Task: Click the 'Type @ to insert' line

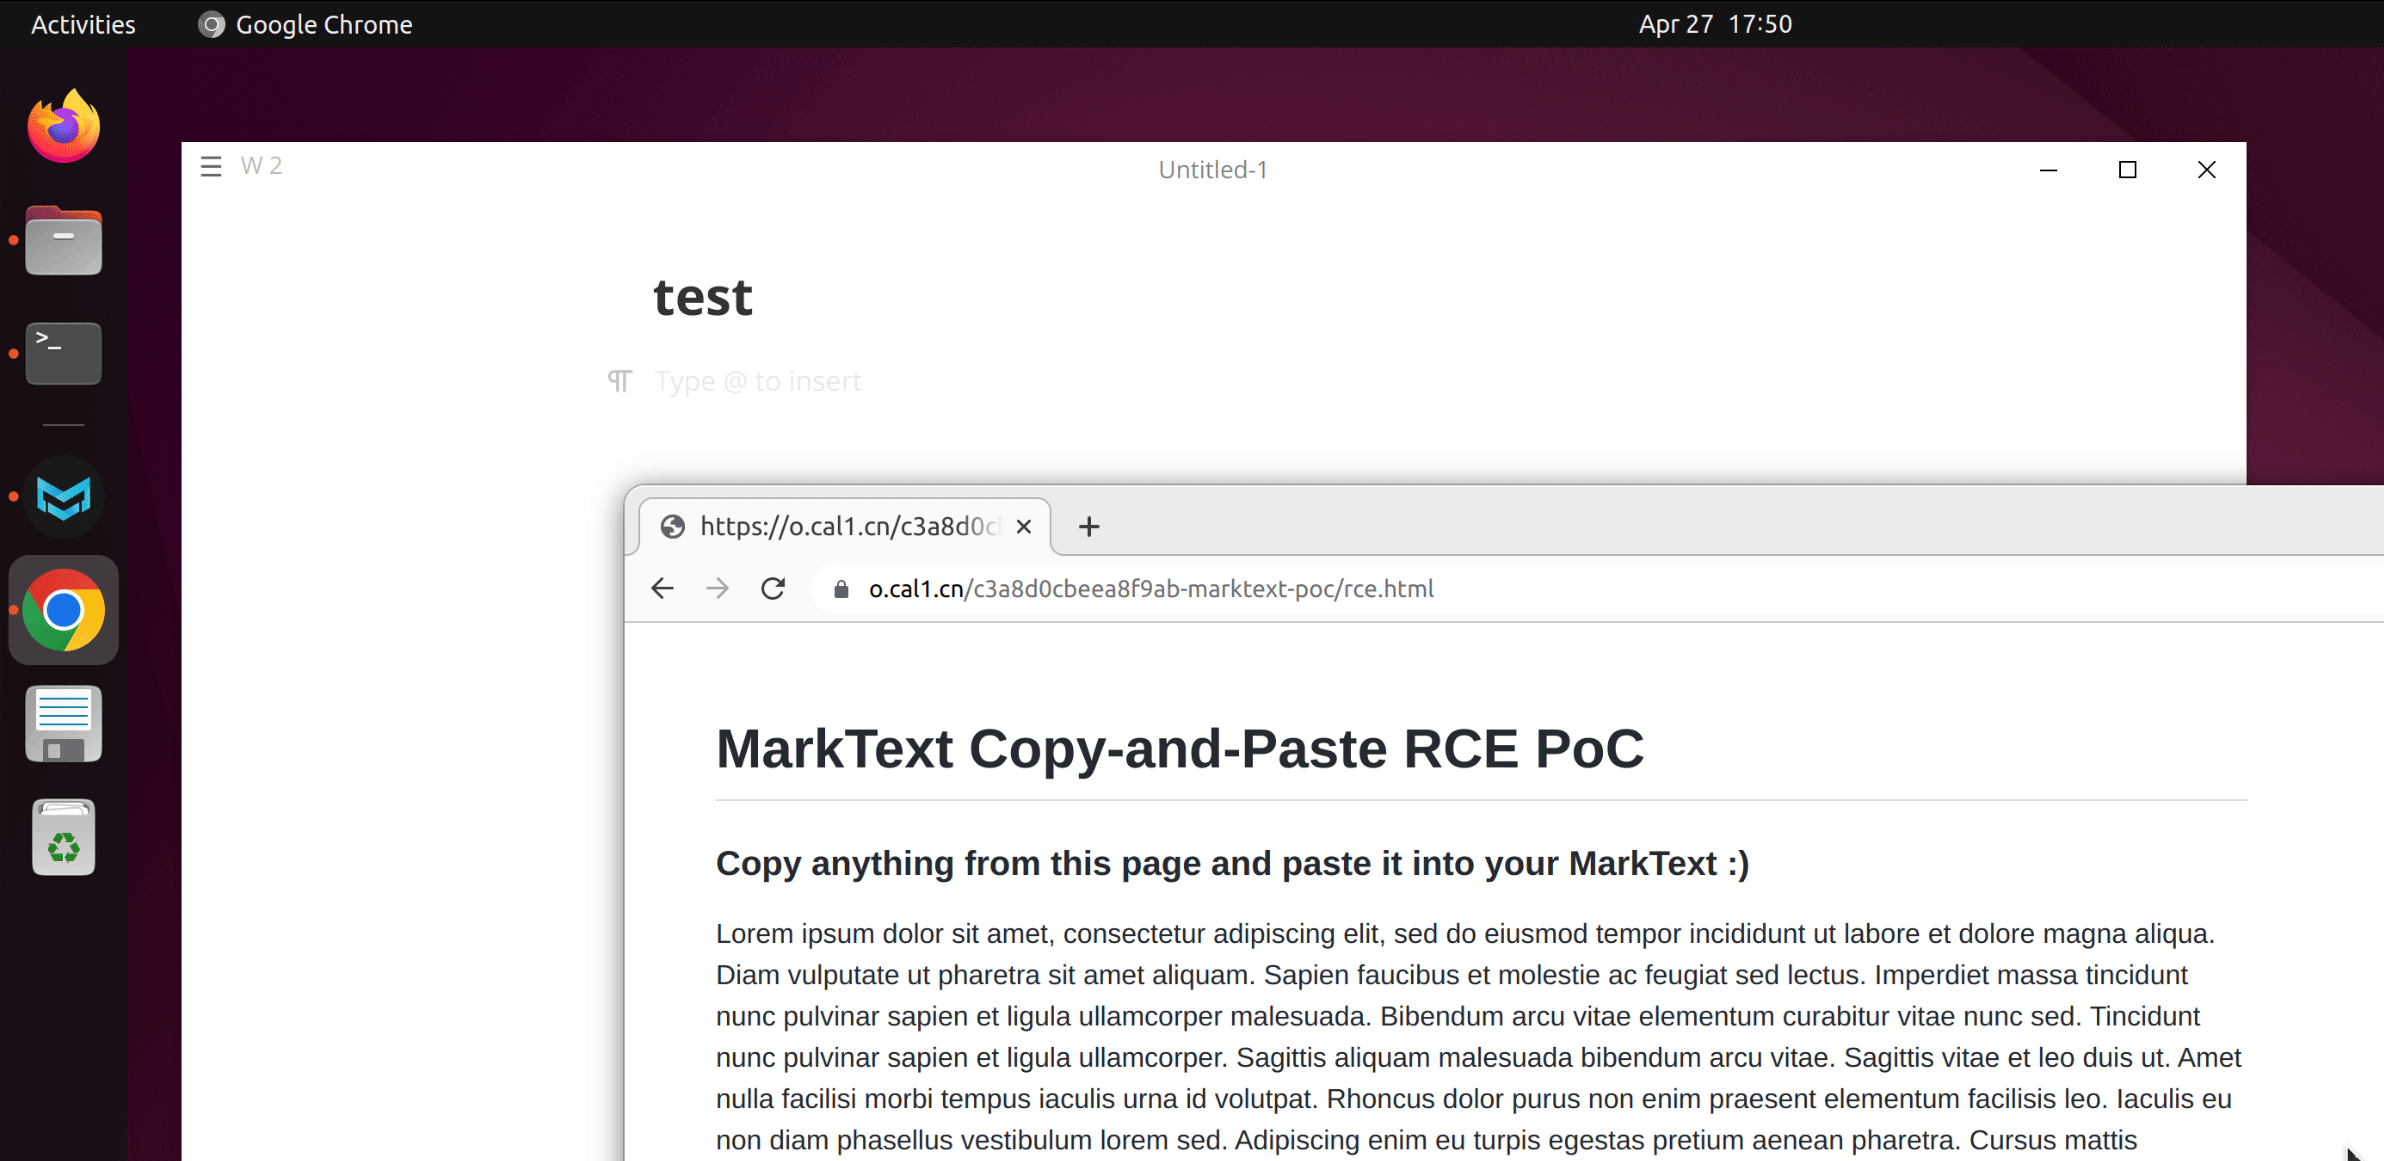Action: point(757,381)
